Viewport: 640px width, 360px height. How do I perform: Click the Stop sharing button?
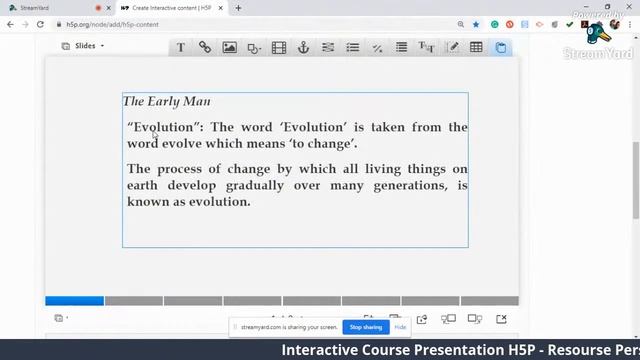(x=366, y=327)
